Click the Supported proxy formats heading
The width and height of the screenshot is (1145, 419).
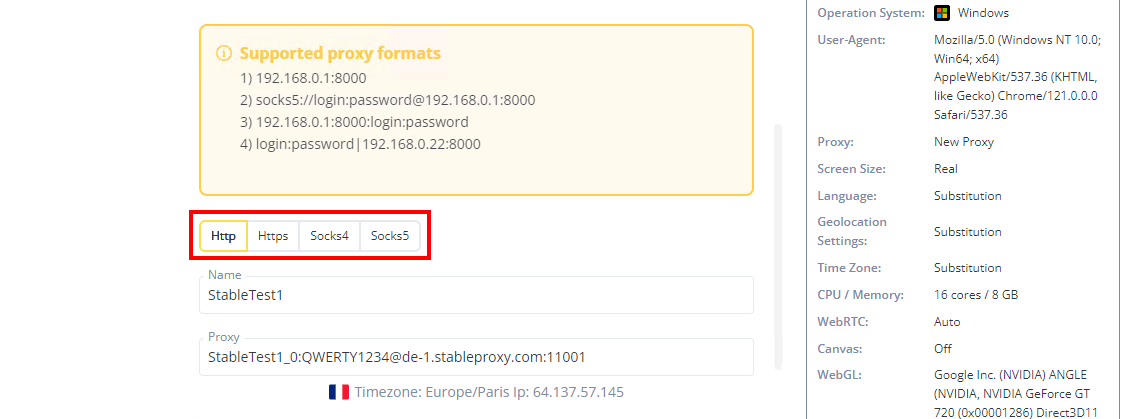(x=340, y=54)
